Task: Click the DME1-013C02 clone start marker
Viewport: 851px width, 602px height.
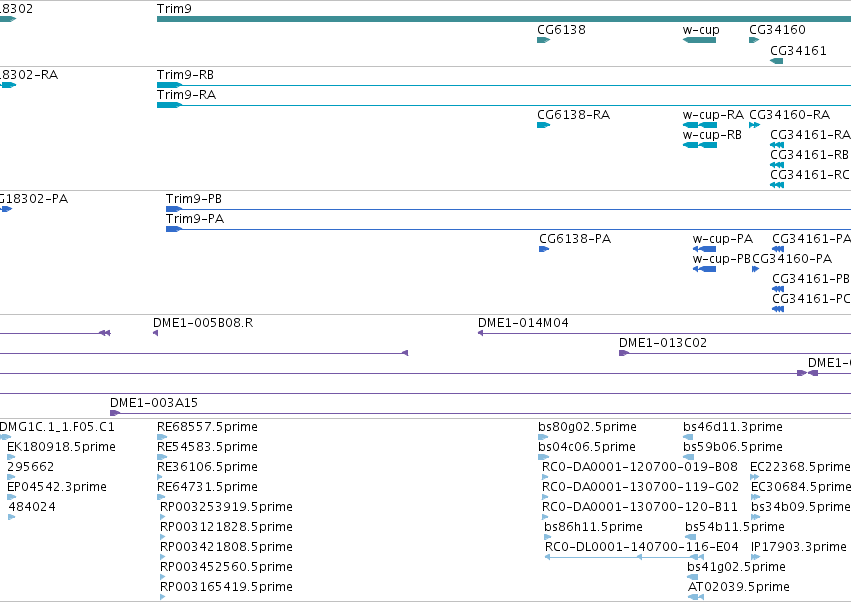Action: click(624, 353)
